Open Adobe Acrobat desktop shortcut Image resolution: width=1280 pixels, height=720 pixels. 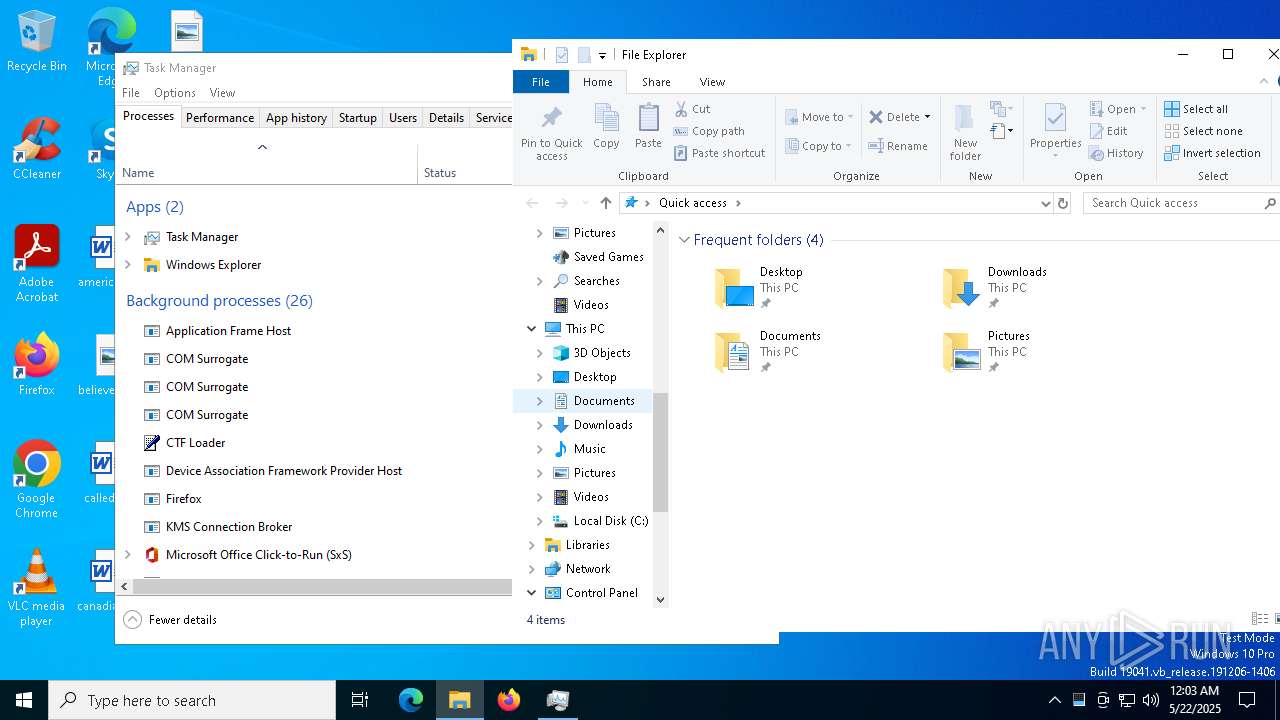(37, 264)
